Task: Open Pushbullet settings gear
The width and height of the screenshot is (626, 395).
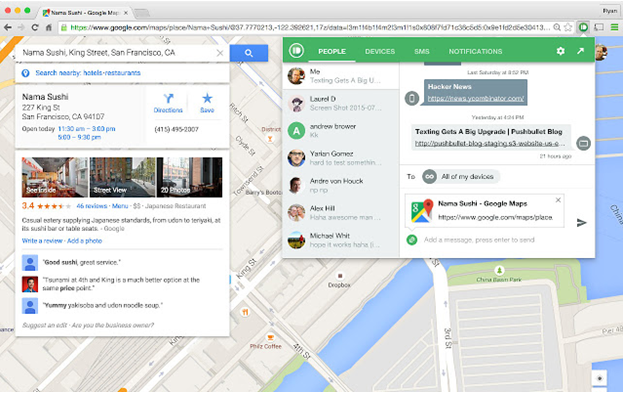Action: pyautogui.click(x=561, y=51)
